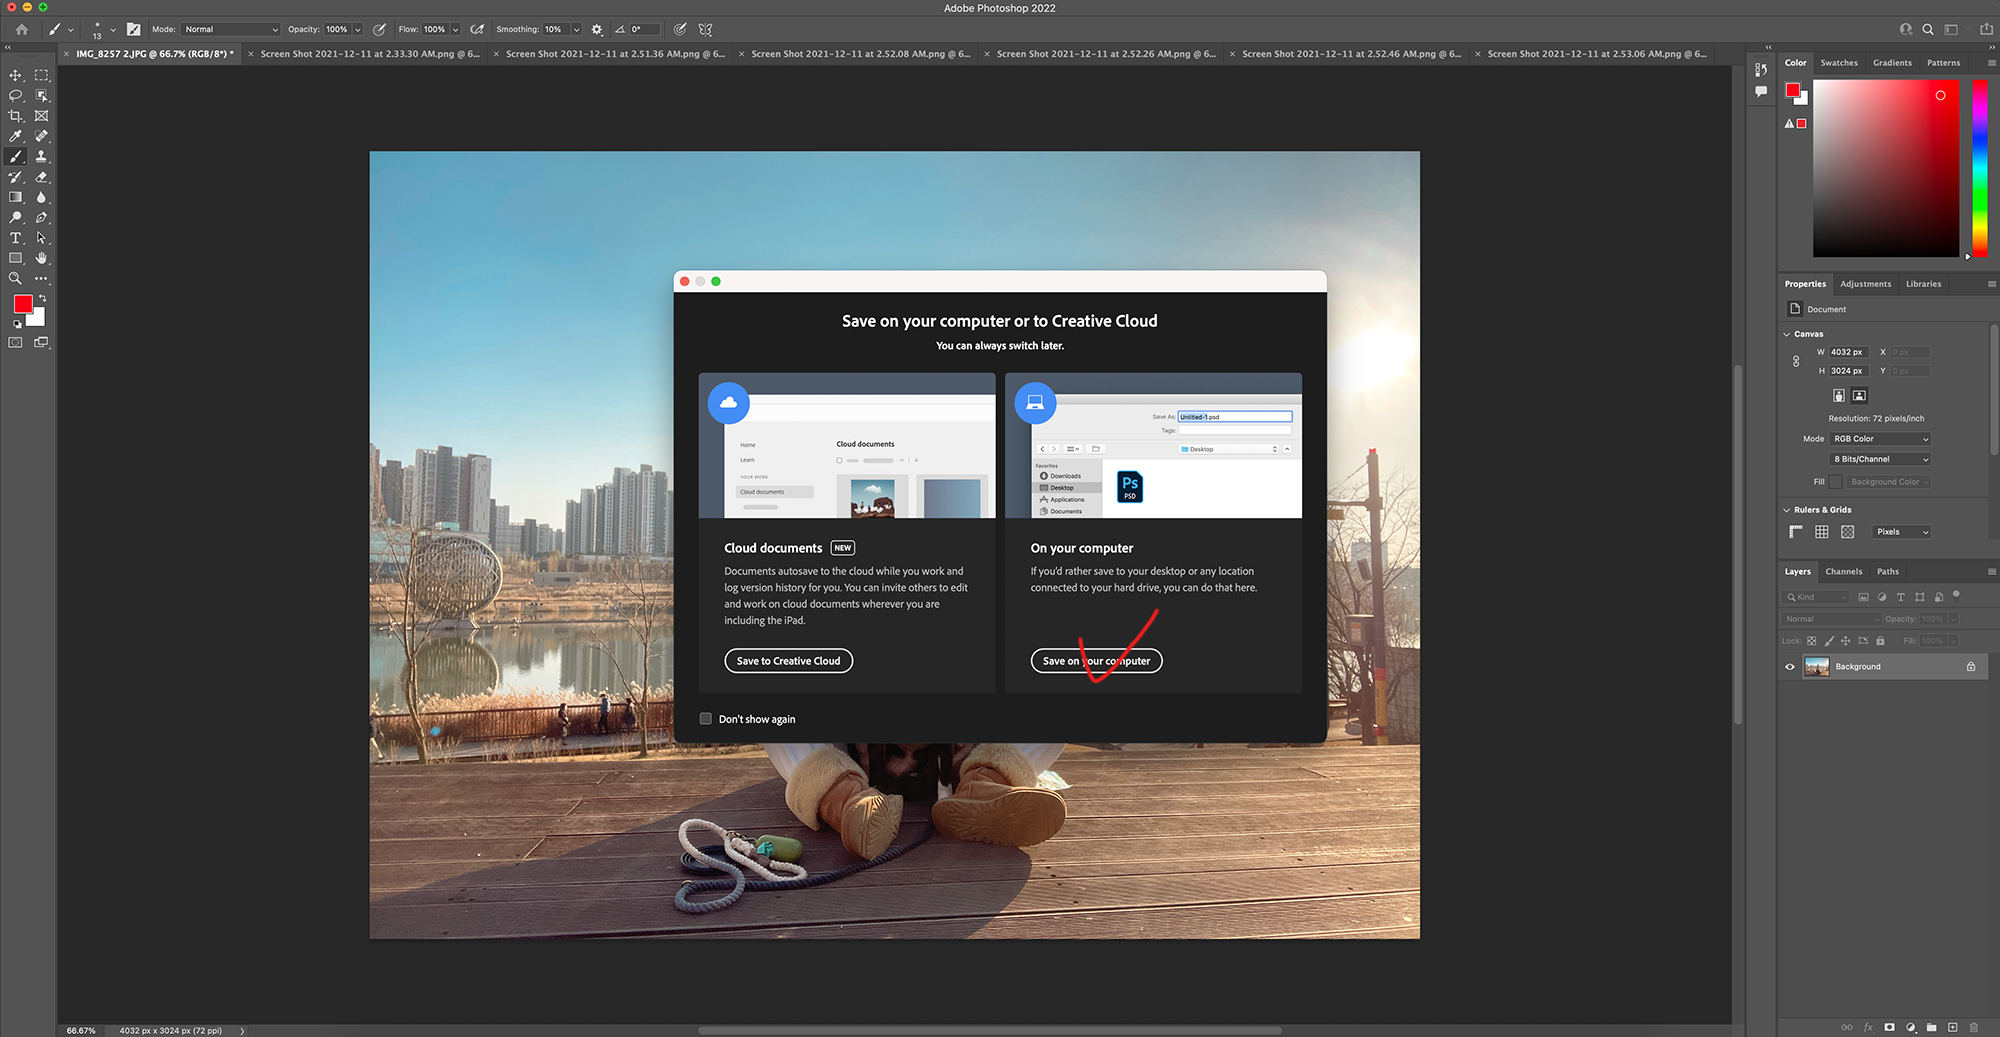This screenshot has width=2000, height=1037.
Task: Click Save on your computer button
Action: (1096, 661)
